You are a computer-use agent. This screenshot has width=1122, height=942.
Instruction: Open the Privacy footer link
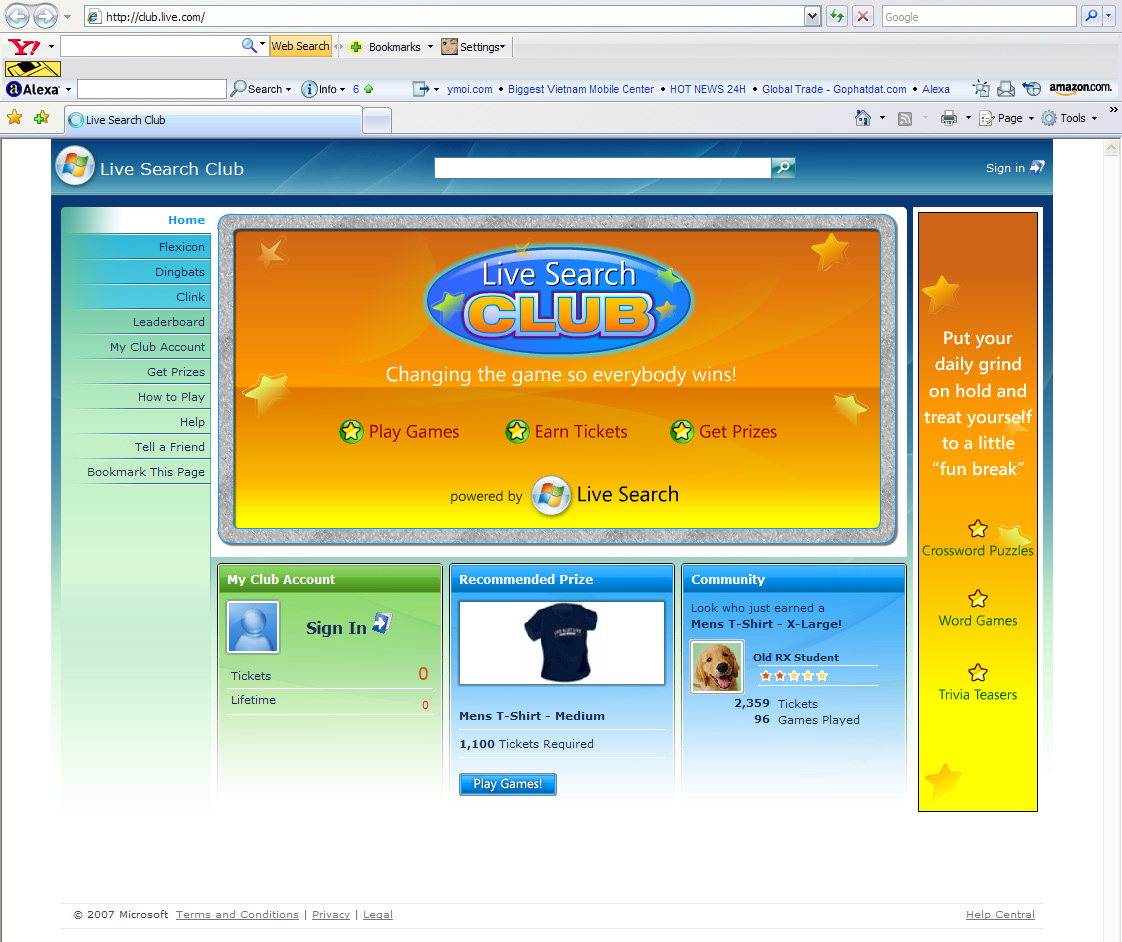[x=331, y=914]
